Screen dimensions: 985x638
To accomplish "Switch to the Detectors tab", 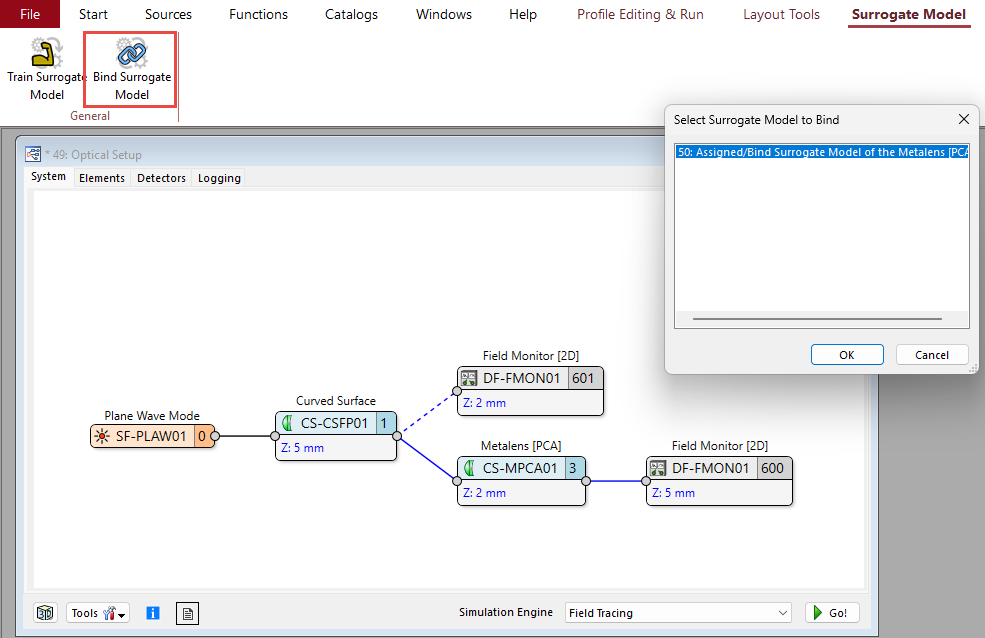I will pyautogui.click(x=161, y=178).
